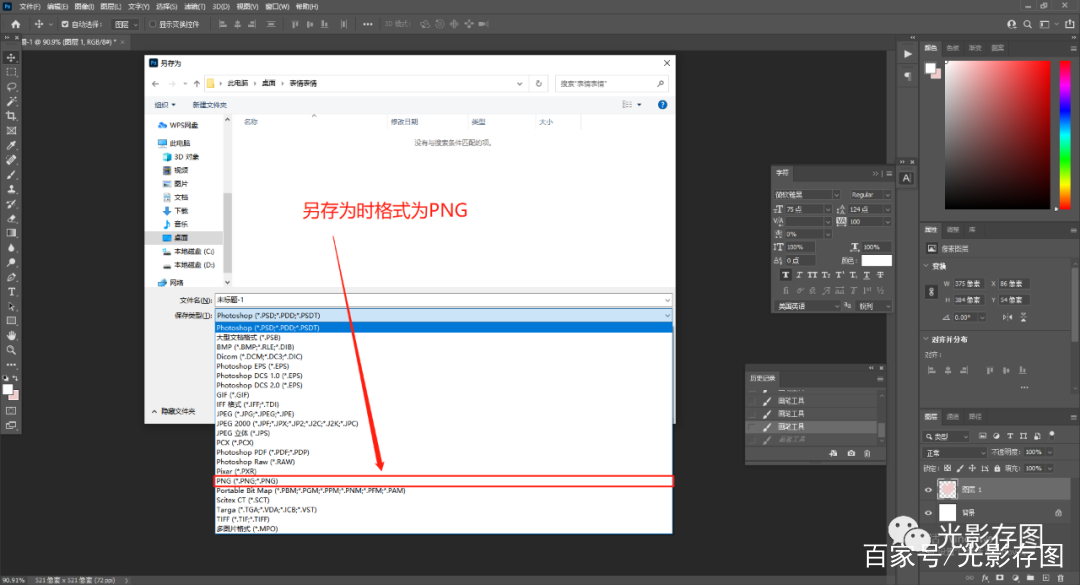The height and width of the screenshot is (585, 1080).
Task: Select the Spot Healing Brush tool
Action: point(11,160)
